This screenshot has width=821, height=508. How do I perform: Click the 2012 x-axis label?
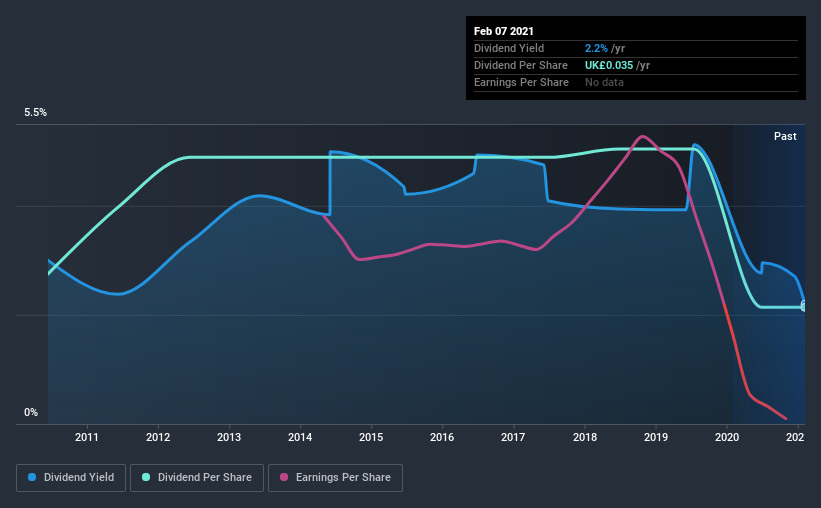pyautogui.click(x=158, y=437)
